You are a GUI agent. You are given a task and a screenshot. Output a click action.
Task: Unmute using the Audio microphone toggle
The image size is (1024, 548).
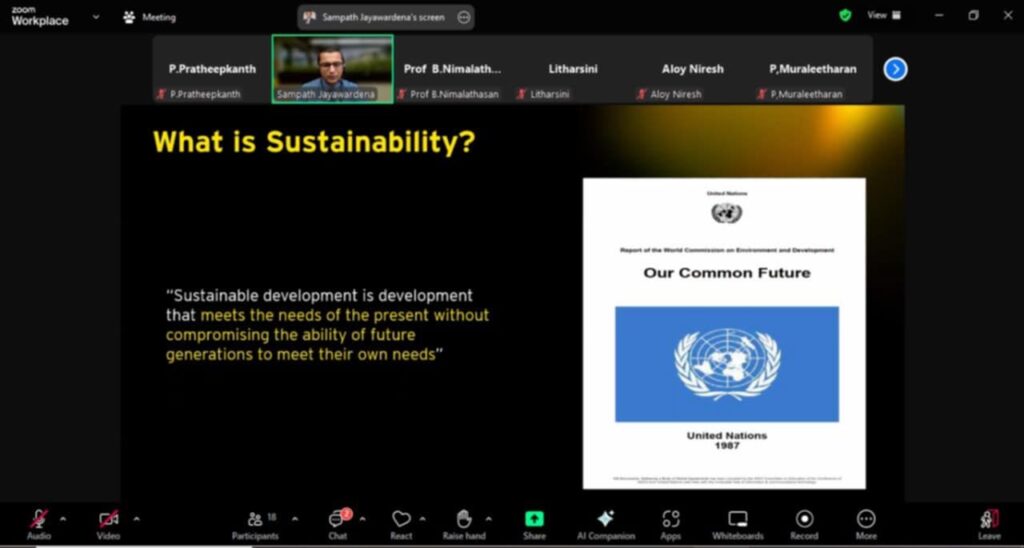tap(39, 523)
